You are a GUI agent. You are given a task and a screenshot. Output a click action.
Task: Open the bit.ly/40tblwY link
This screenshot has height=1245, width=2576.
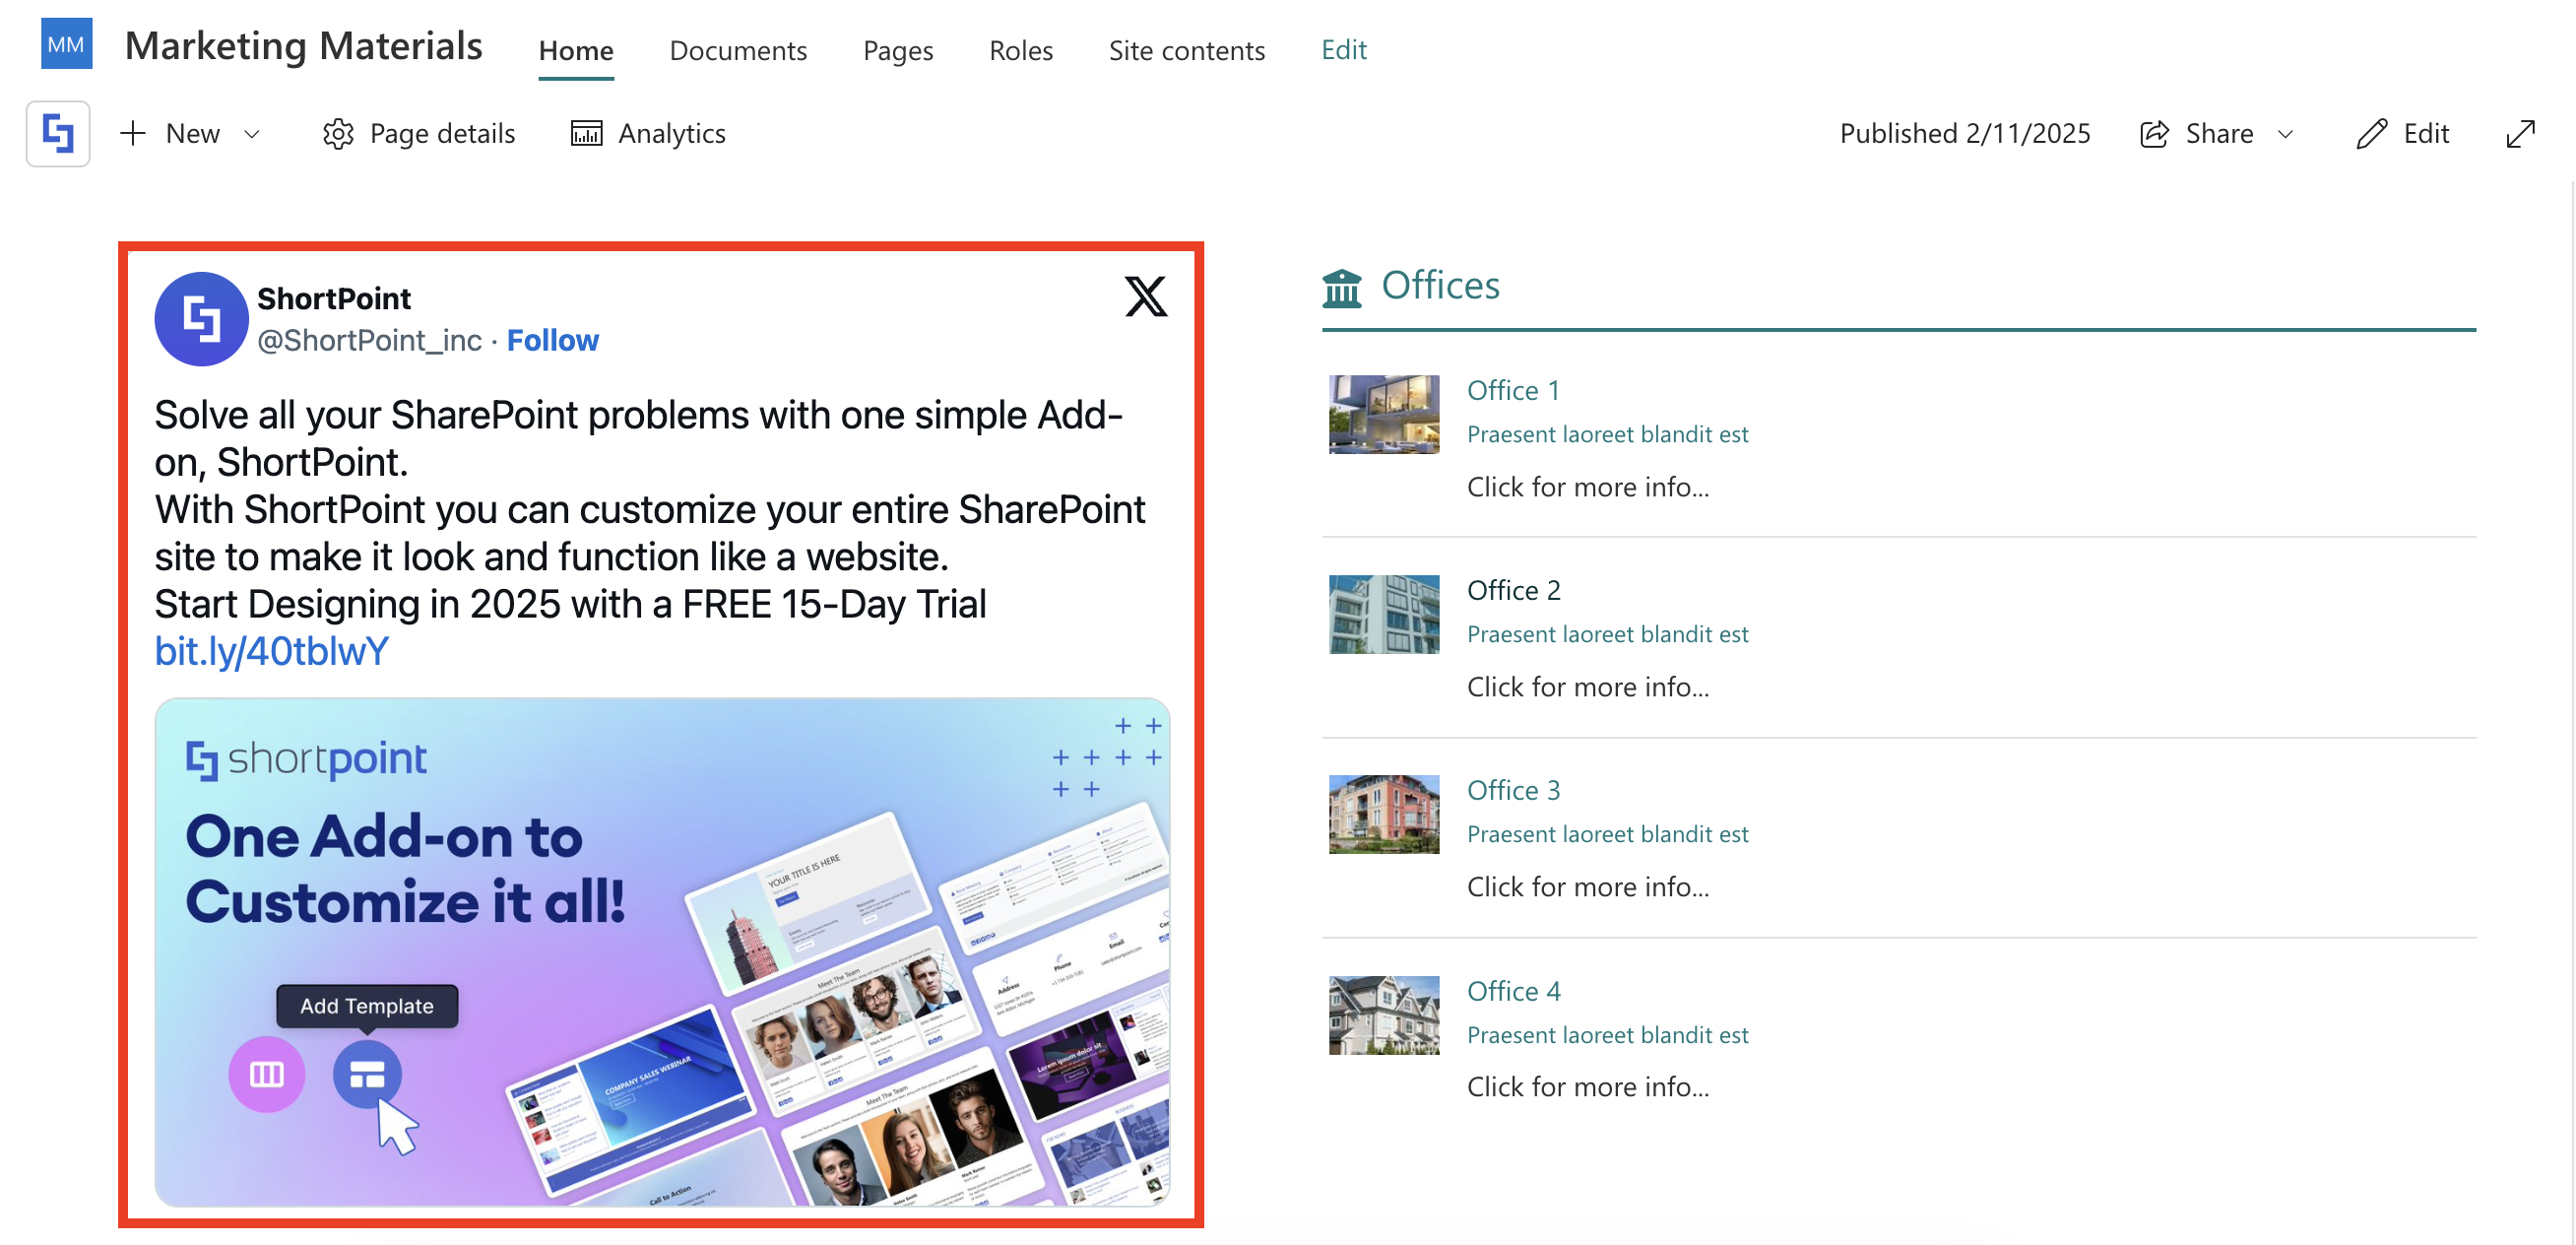[x=271, y=651]
